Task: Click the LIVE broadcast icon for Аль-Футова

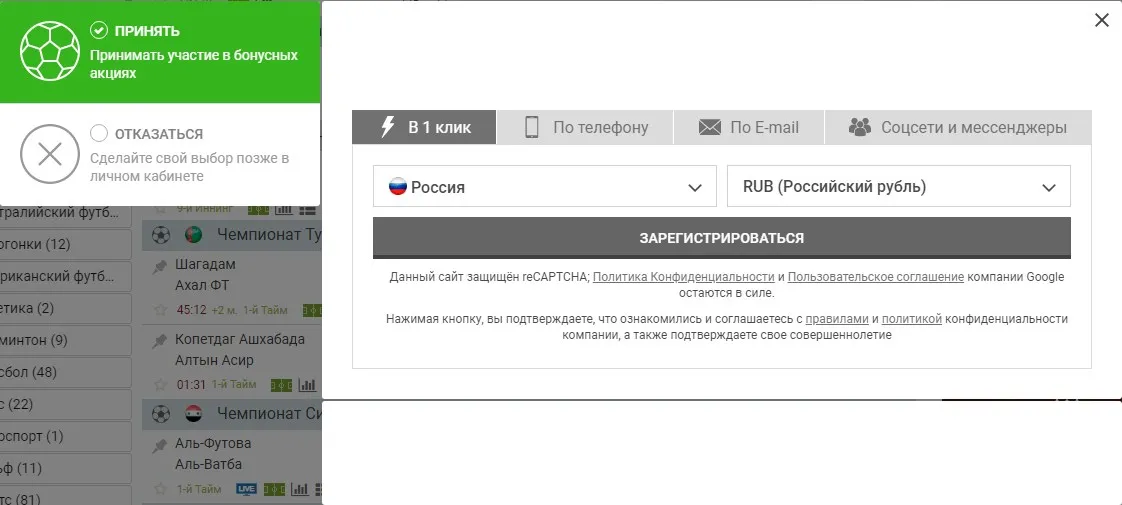Action: (246, 489)
